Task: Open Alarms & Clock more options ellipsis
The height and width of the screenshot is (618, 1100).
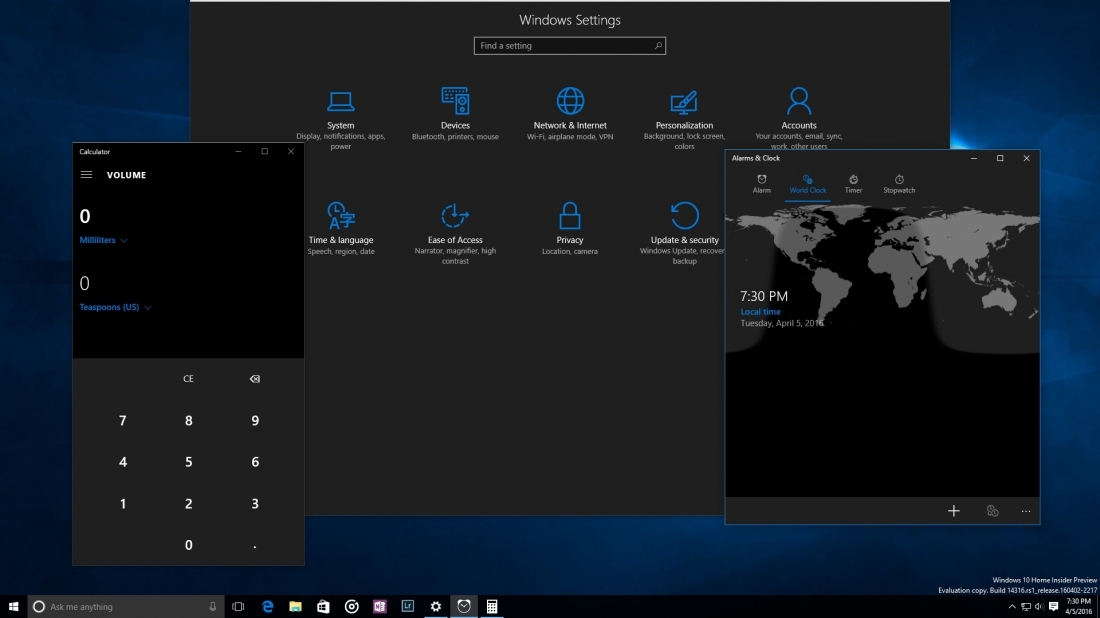Action: click(x=1026, y=511)
